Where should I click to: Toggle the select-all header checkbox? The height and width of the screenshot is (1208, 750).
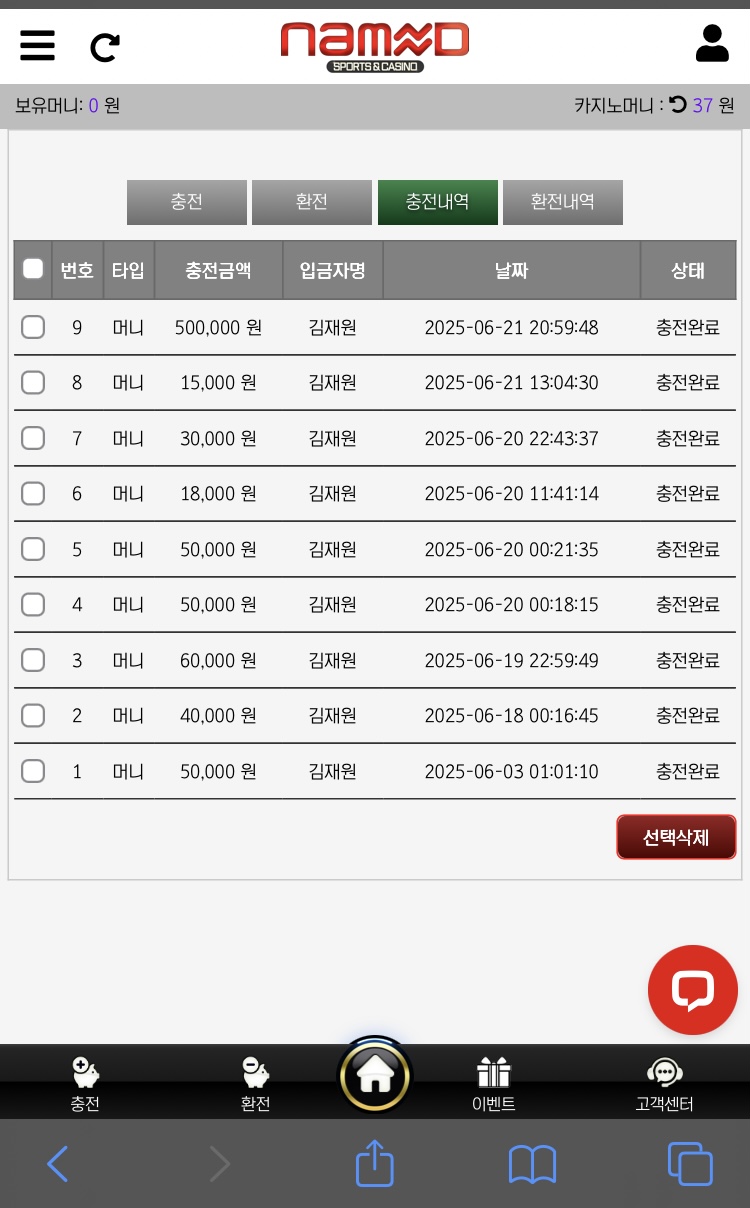coord(33,268)
